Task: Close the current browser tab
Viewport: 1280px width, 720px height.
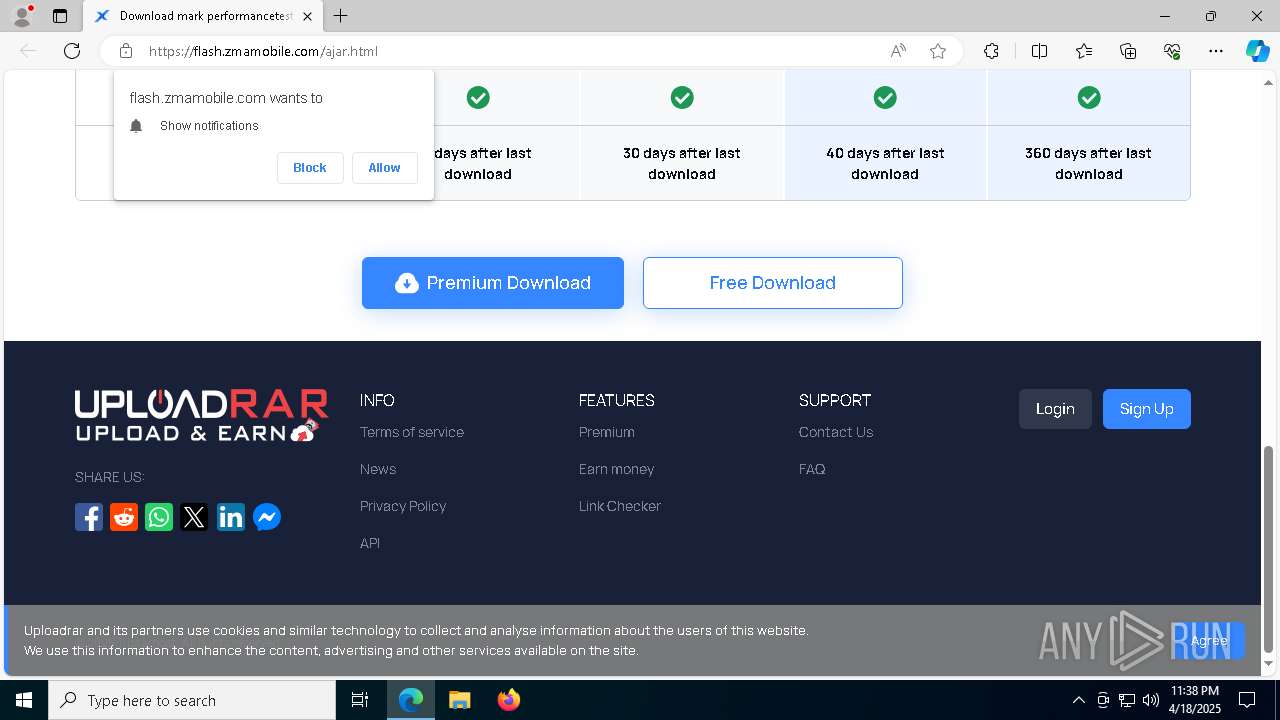Action: pos(307,16)
